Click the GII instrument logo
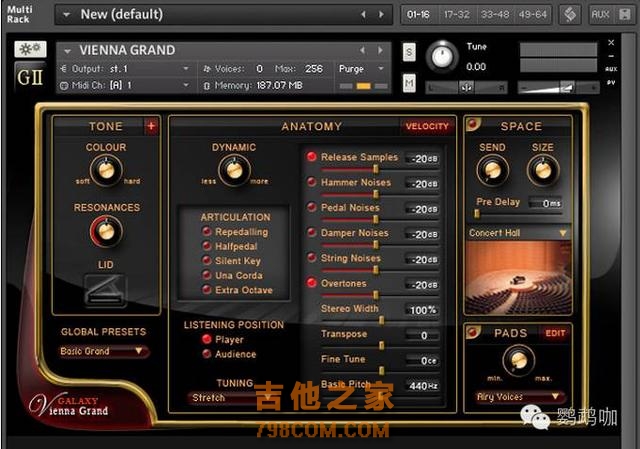Viewport: 640px width, 449px height. pyautogui.click(x=30, y=77)
